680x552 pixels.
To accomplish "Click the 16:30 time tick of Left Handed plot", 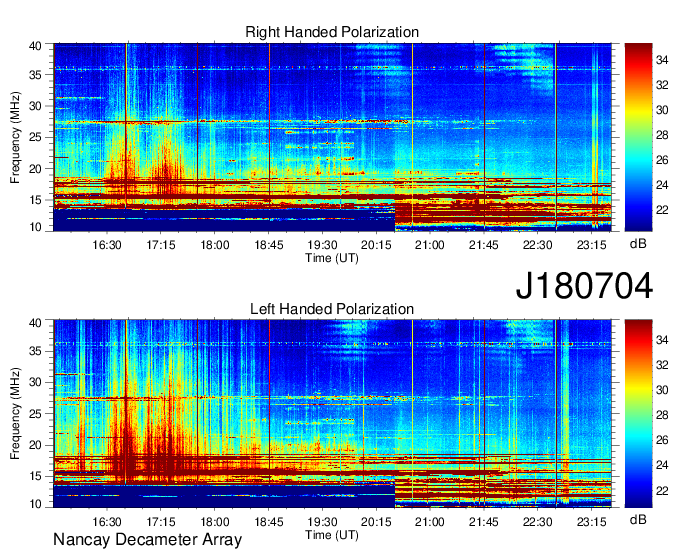I will pyautogui.click(x=107, y=522).
